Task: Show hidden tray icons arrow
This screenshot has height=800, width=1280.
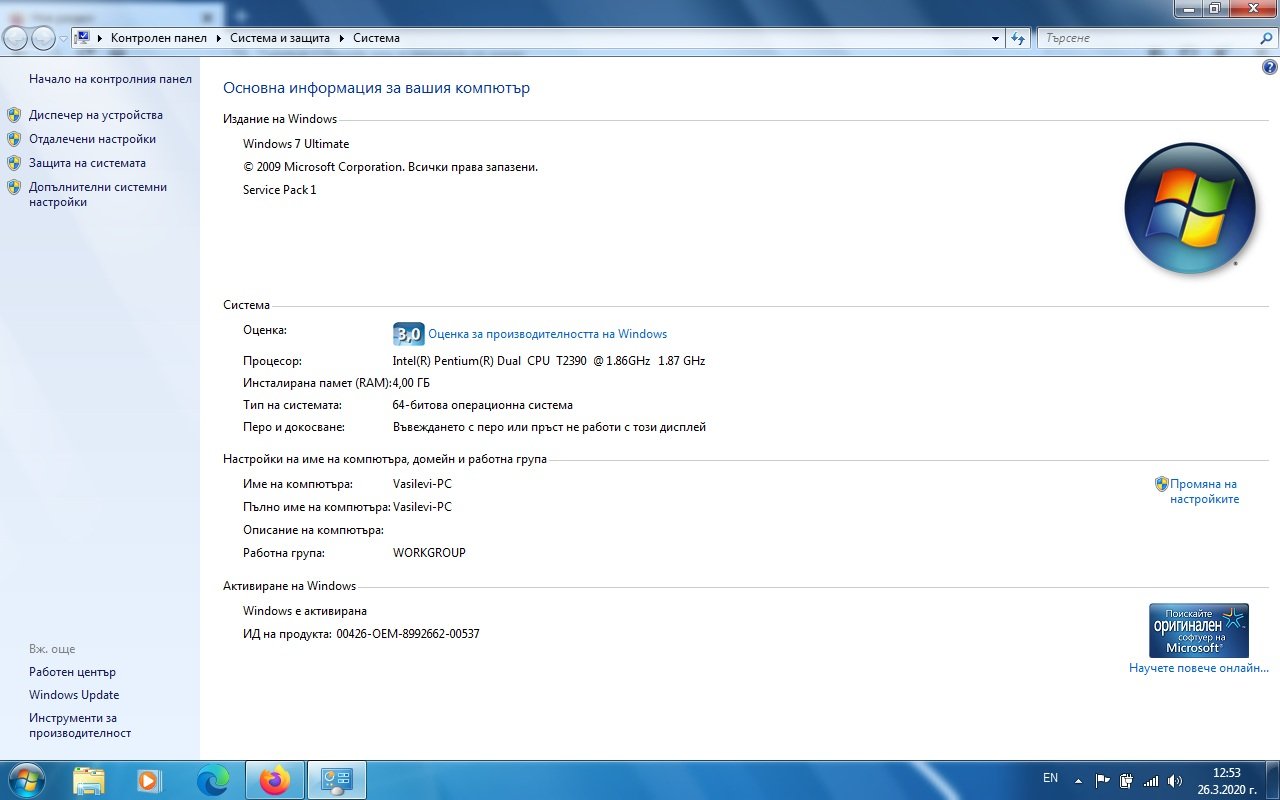Action: [x=1078, y=780]
